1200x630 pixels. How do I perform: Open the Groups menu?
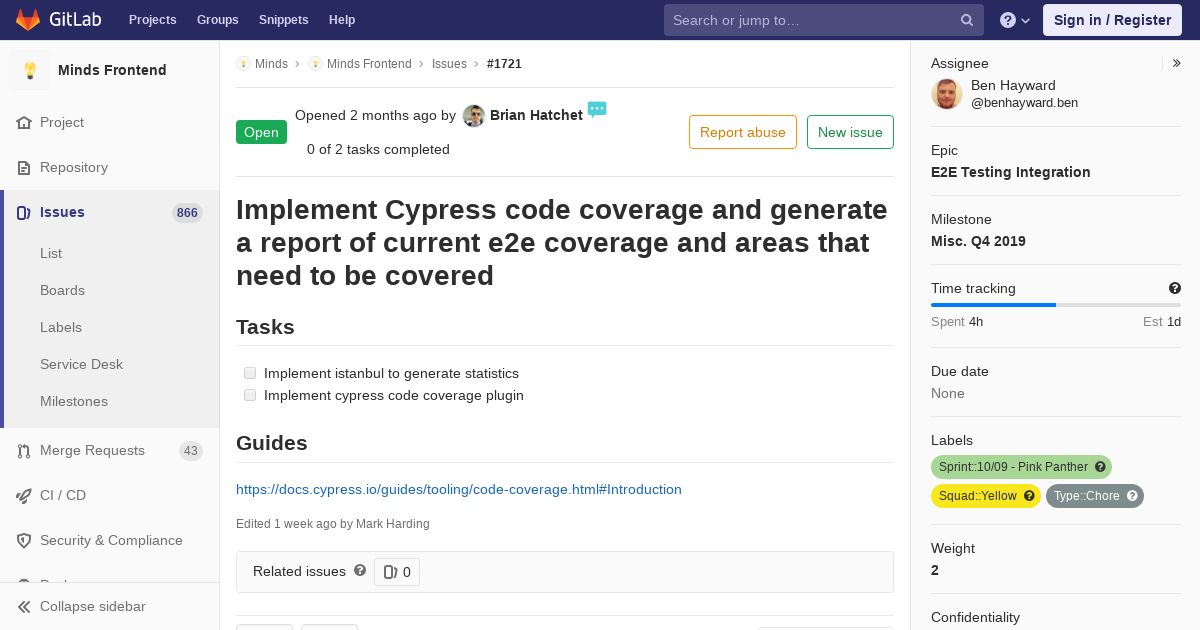[x=217, y=20]
